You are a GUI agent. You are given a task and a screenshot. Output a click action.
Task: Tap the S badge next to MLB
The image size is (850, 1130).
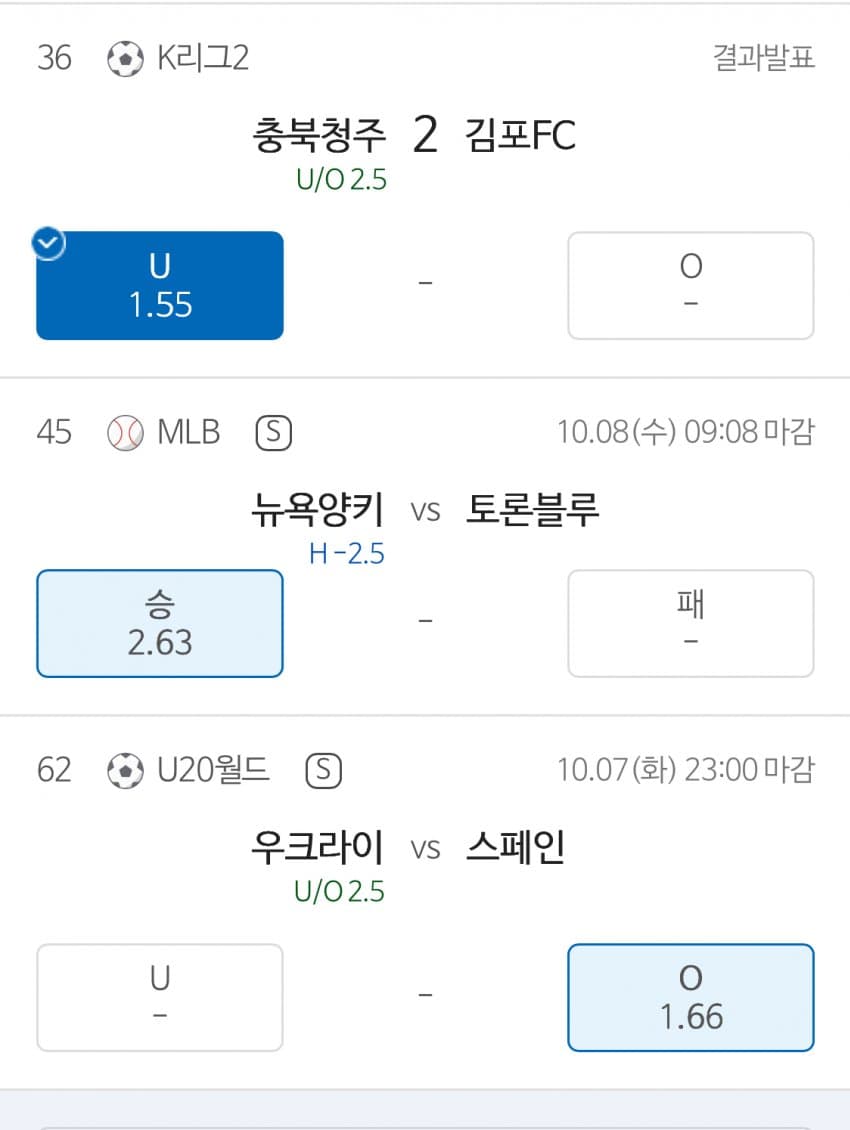click(273, 433)
